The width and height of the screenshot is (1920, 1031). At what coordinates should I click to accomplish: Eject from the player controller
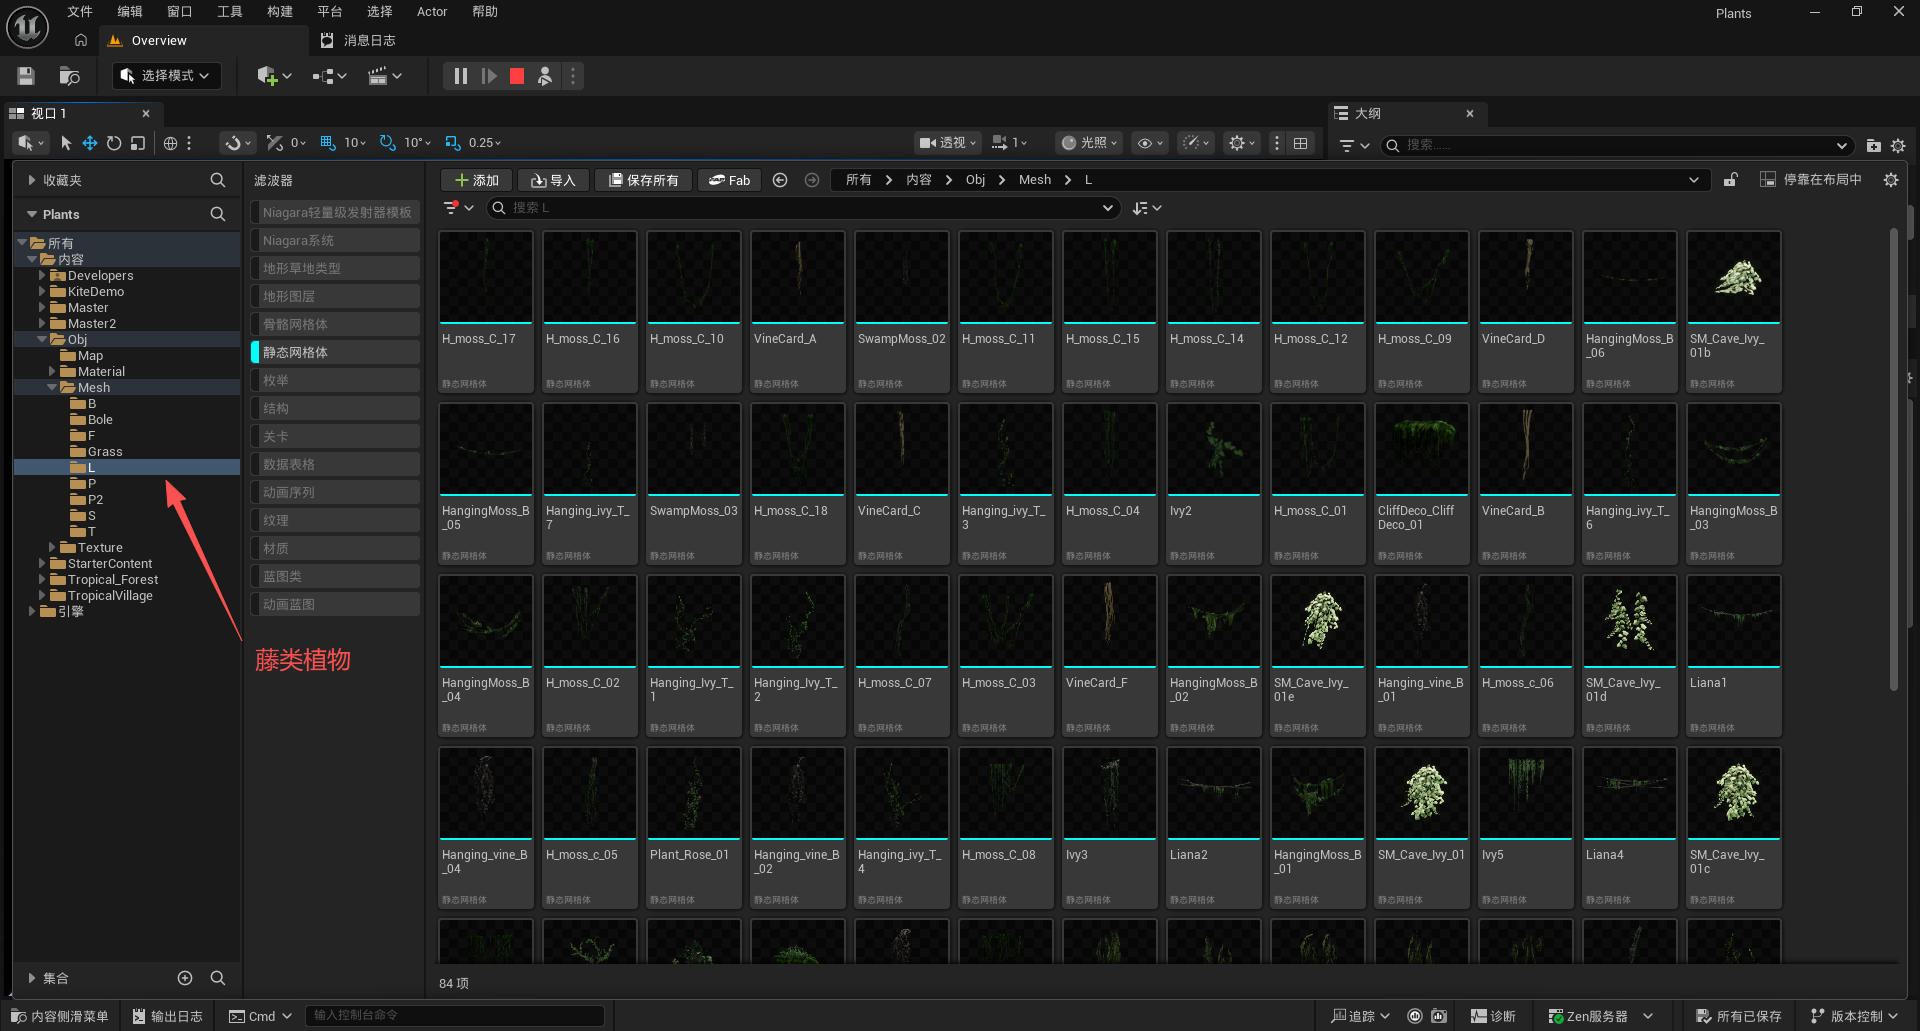click(x=545, y=76)
